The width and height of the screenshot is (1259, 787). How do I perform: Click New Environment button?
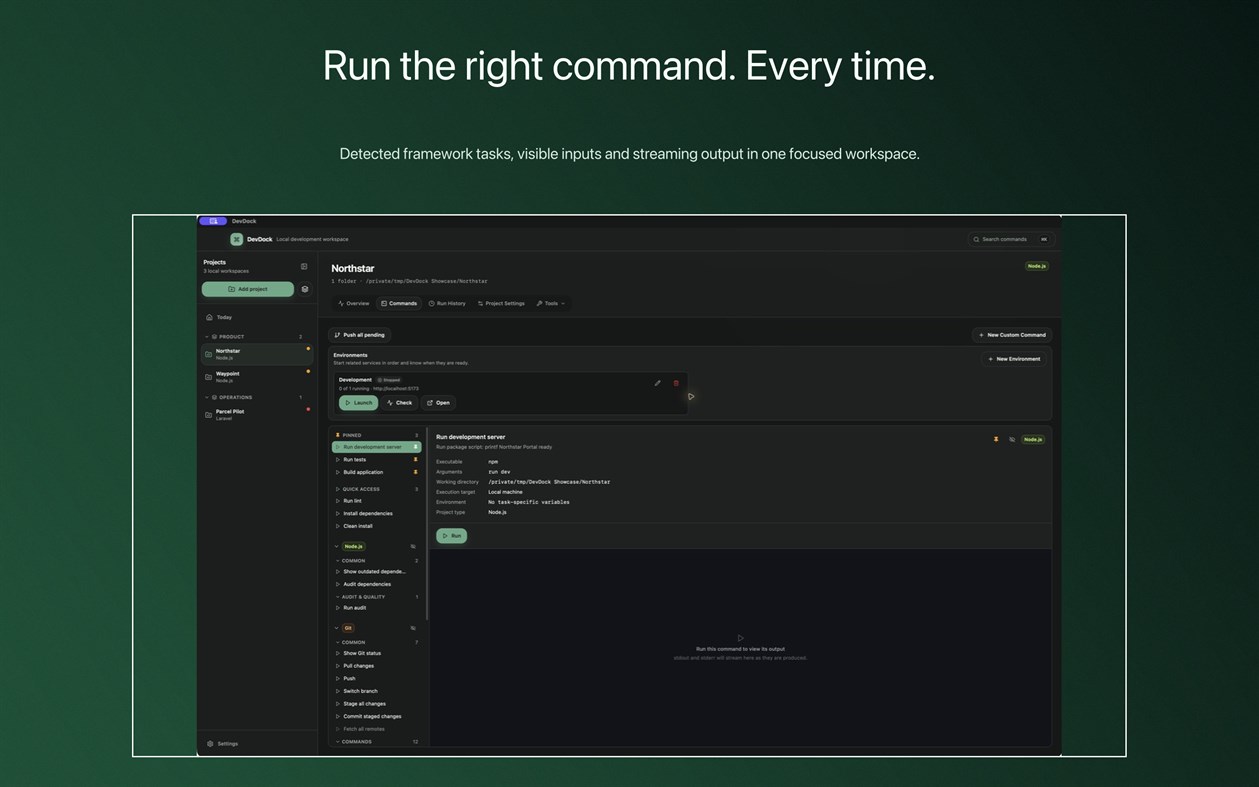tap(1014, 359)
